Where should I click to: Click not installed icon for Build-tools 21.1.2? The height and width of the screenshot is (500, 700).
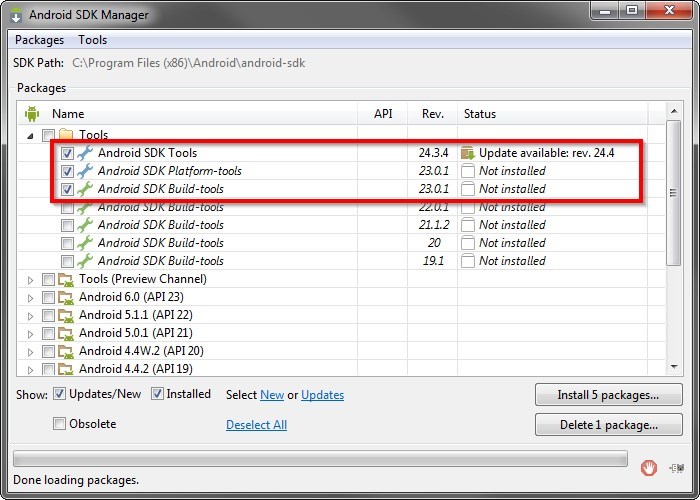point(467,225)
